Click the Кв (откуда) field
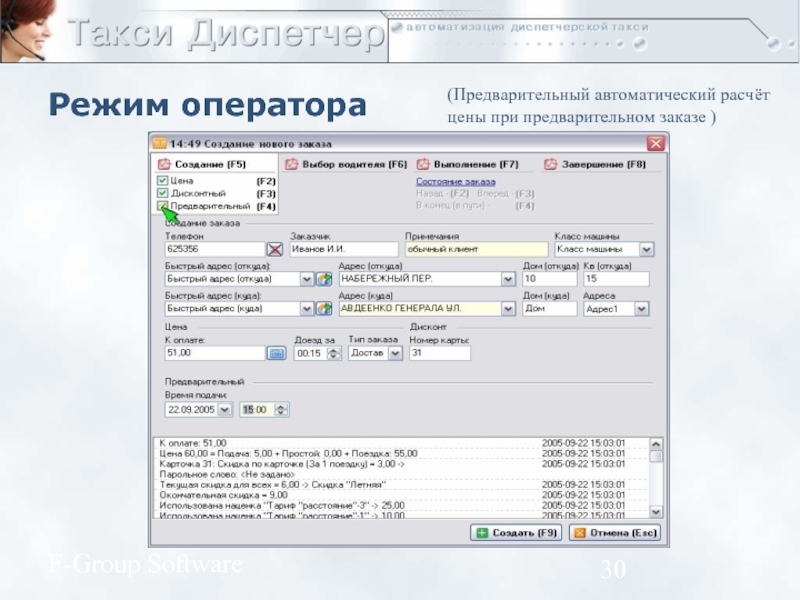The image size is (800, 600). (x=616, y=279)
